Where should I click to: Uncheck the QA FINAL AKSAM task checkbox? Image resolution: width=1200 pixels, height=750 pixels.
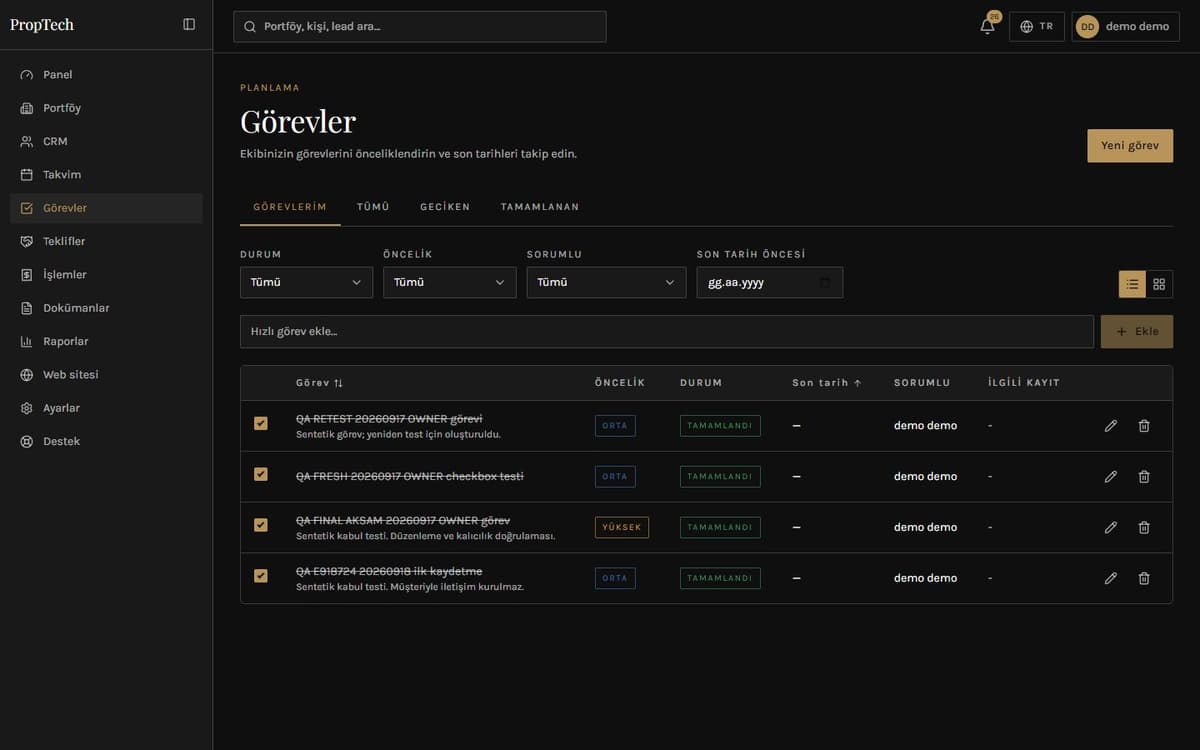point(261,525)
